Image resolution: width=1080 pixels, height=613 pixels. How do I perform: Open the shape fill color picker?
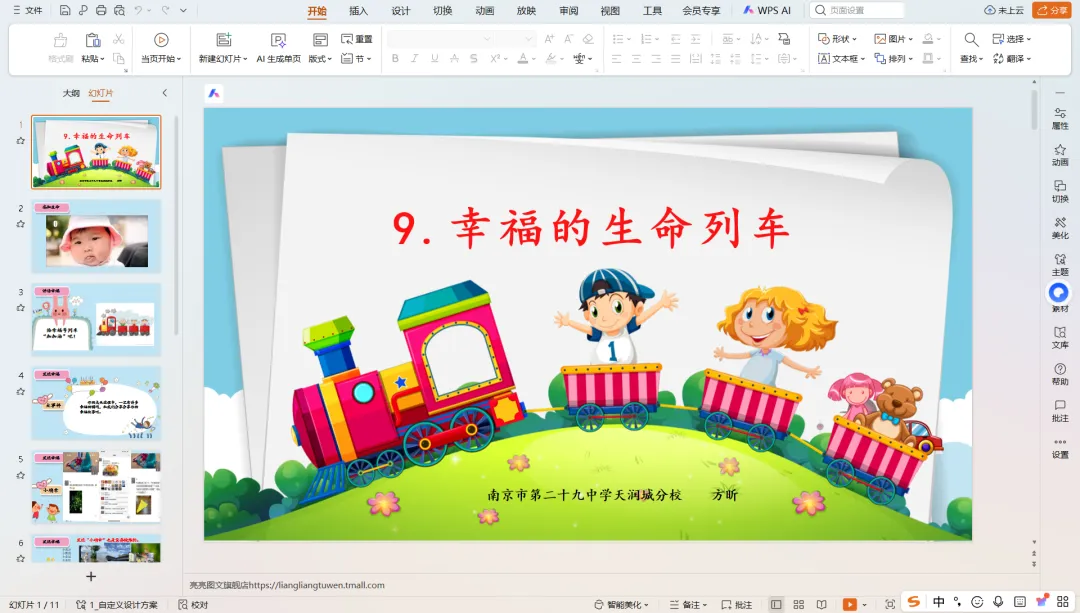click(932, 39)
